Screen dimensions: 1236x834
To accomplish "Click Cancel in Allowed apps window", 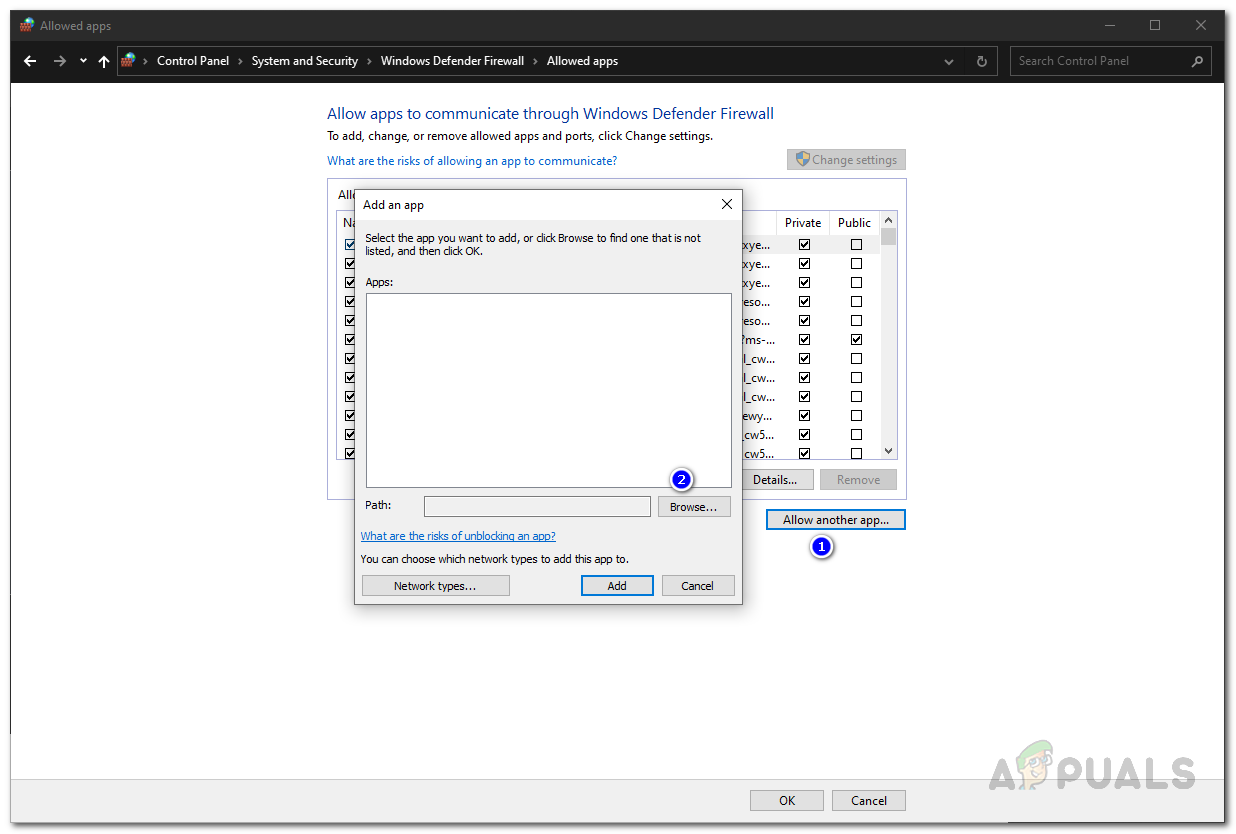I will point(869,800).
